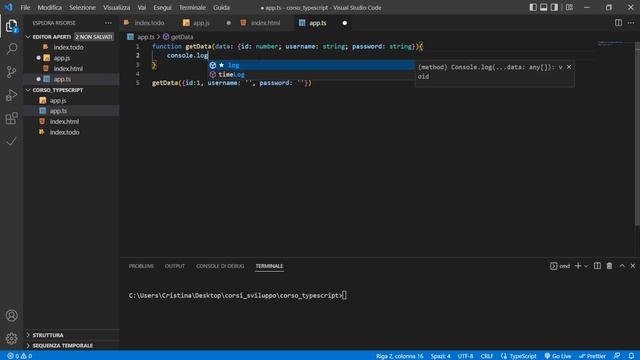Kill terminal with trash icon

[609, 266]
